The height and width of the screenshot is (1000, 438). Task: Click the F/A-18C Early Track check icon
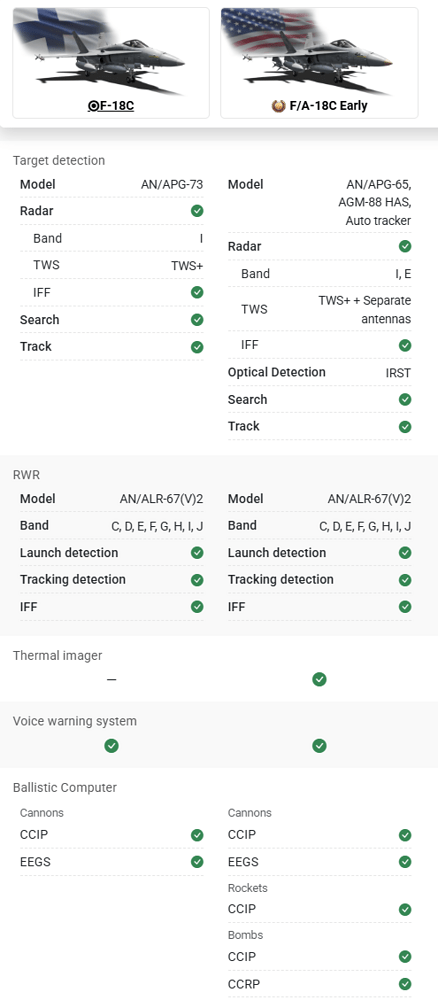(x=405, y=427)
